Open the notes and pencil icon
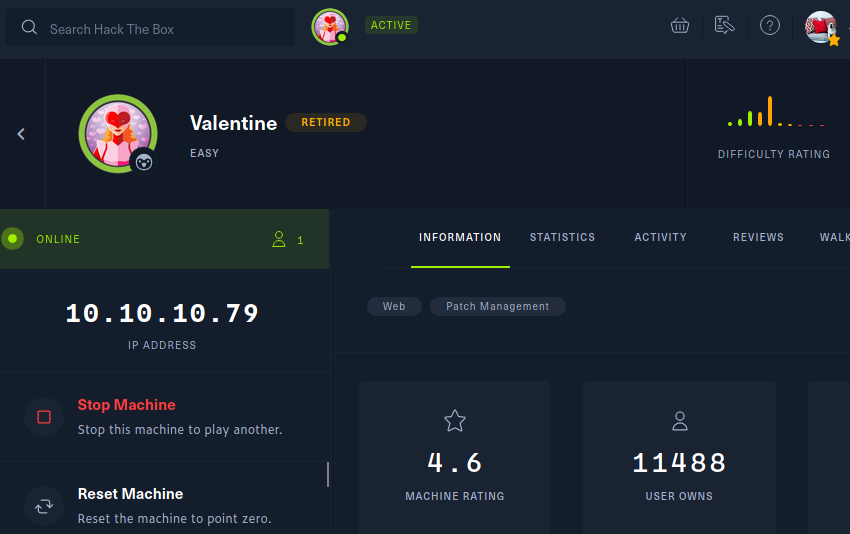Viewport: 850px width, 534px height. (x=724, y=25)
